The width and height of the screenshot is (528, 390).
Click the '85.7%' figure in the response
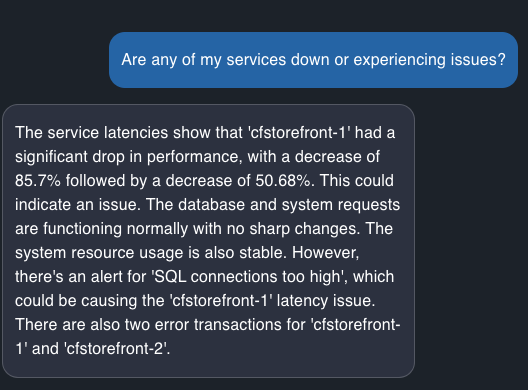point(38,181)
